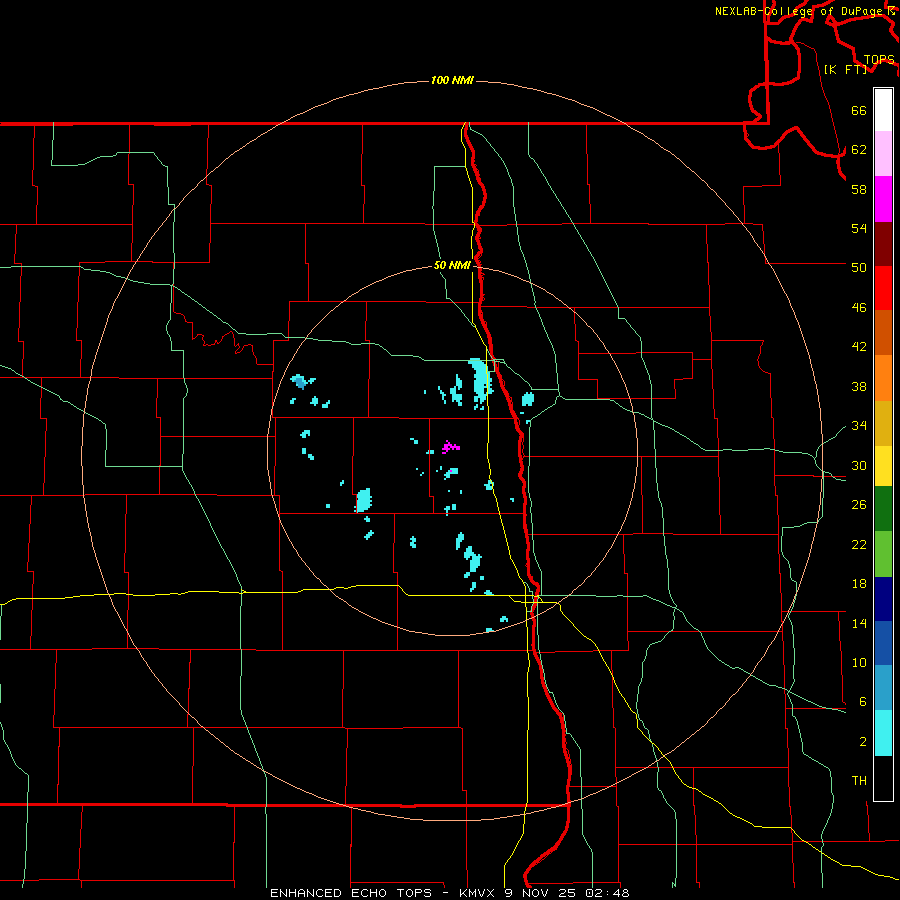Click the black TH threshold swatch
This screenshot has width=900, height=900.
[883, 778]
